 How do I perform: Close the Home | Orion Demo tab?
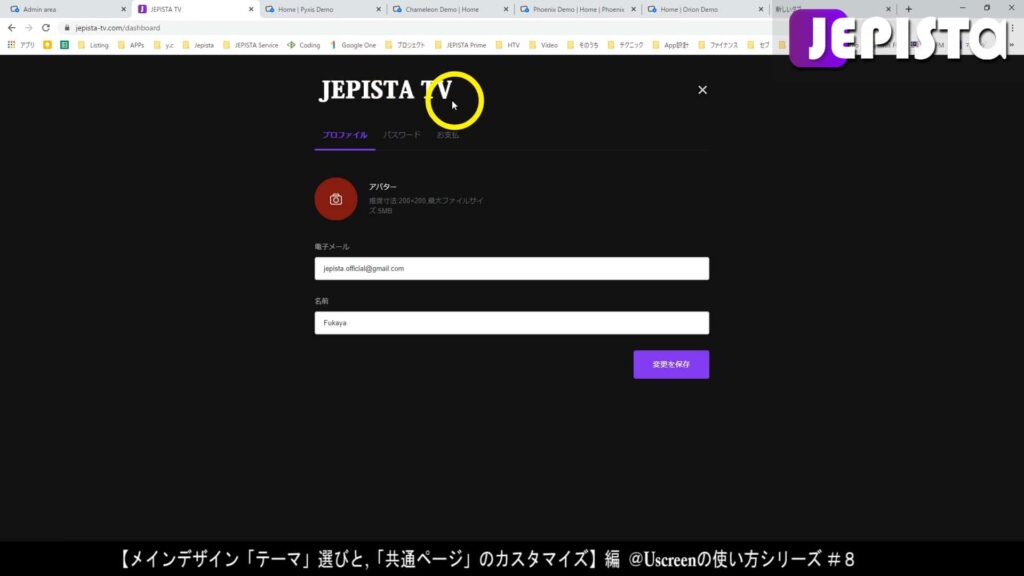pyautogui.click(x=760, y=9)
